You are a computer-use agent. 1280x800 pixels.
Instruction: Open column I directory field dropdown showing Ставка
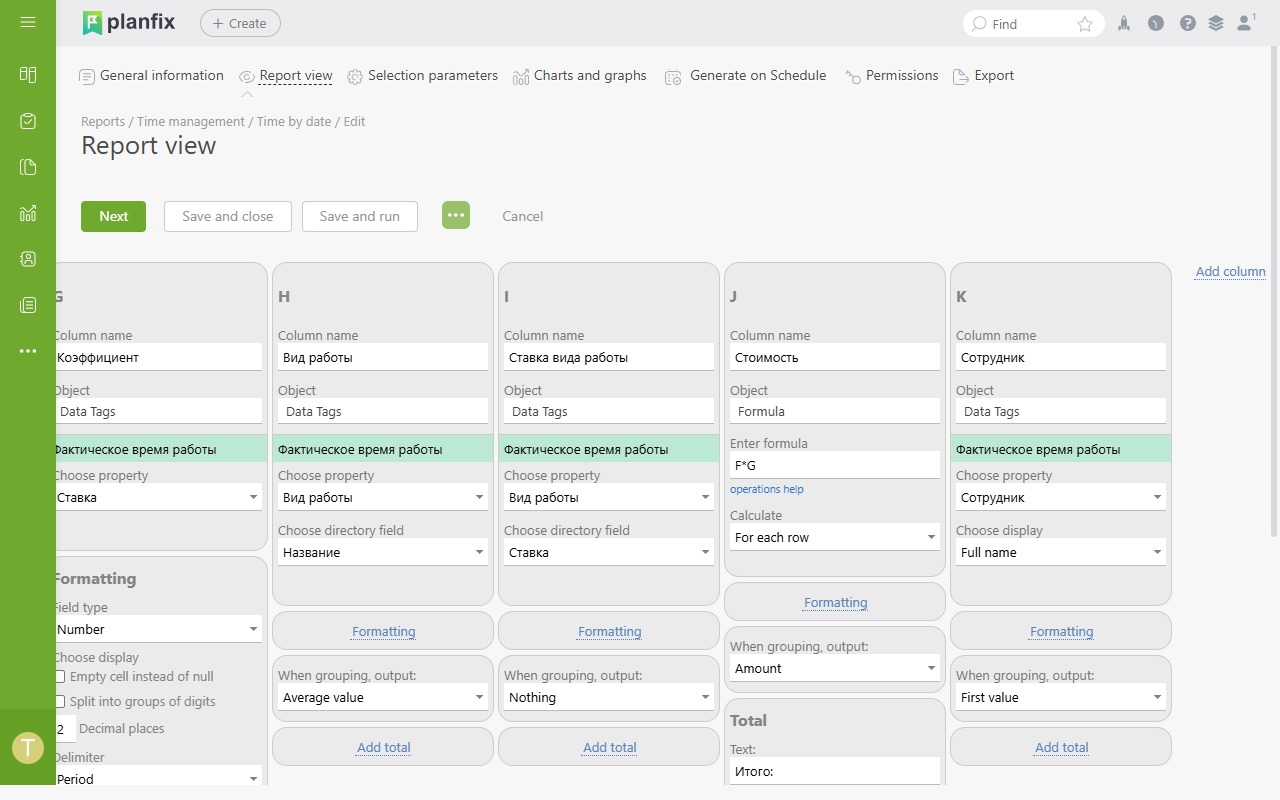(609, 552)
